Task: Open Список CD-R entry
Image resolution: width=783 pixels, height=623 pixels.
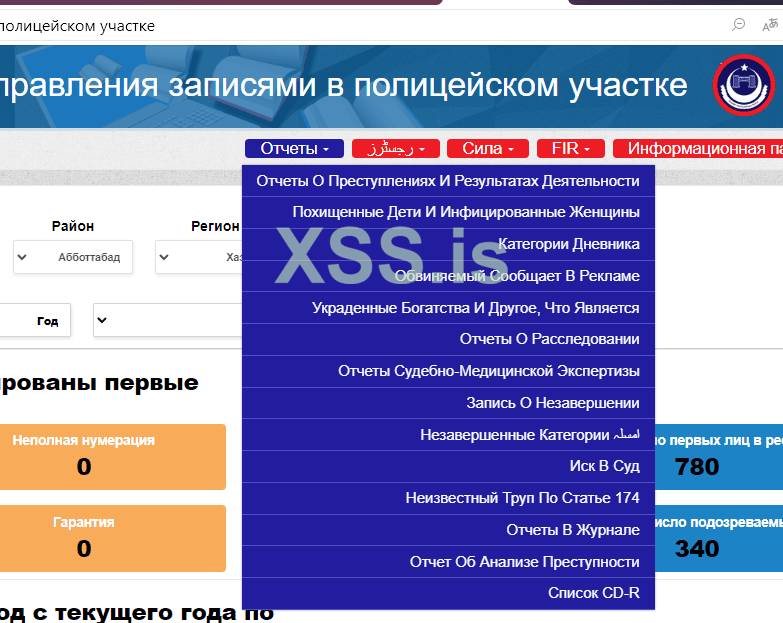Action: 448,593
